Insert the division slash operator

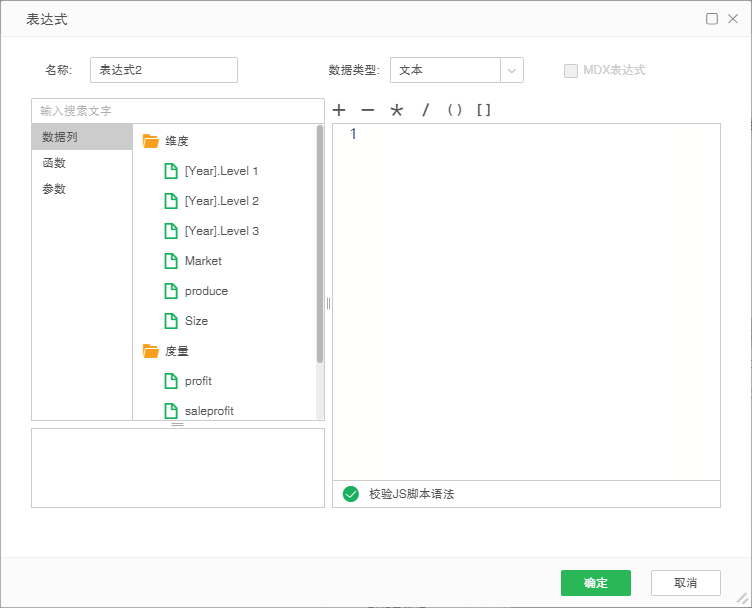[425, 110]
